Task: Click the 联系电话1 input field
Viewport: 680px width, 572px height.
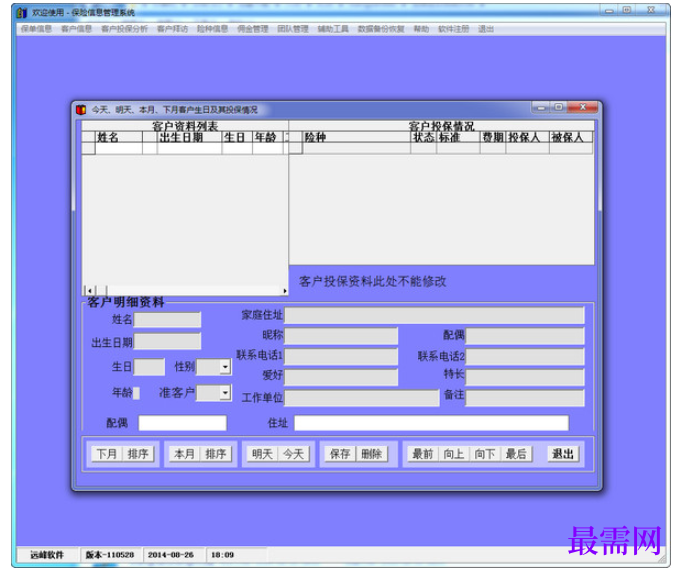Action: click(341, 356)
